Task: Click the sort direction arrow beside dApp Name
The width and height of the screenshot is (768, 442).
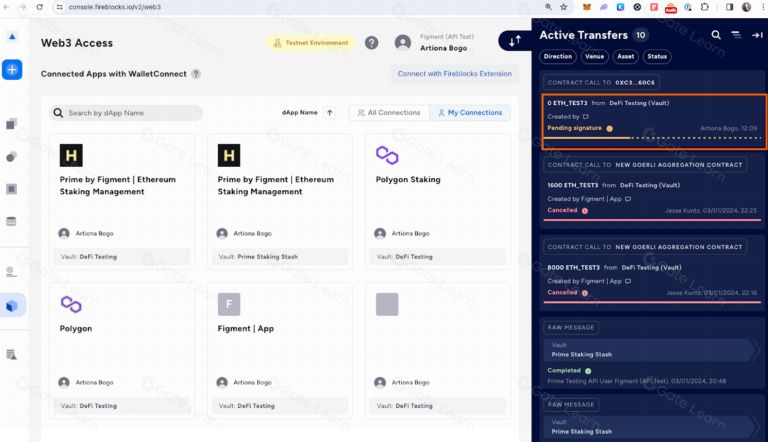Action: click(x=330, y=113)
